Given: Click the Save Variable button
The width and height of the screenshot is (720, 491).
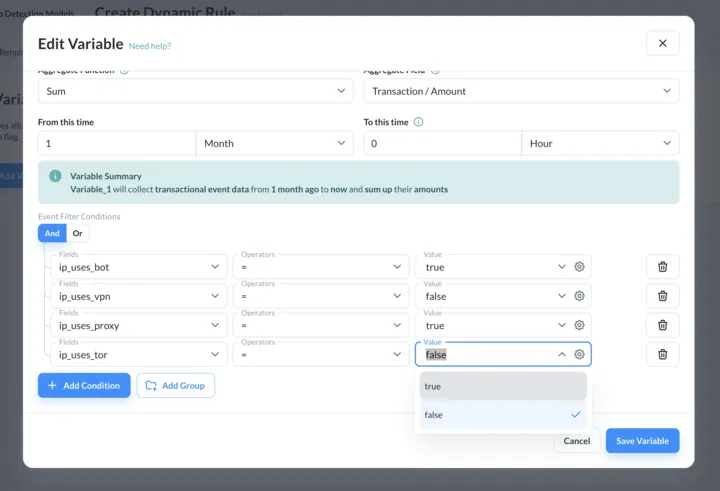Looking at the screenshot, I should [x=642, y=441].
